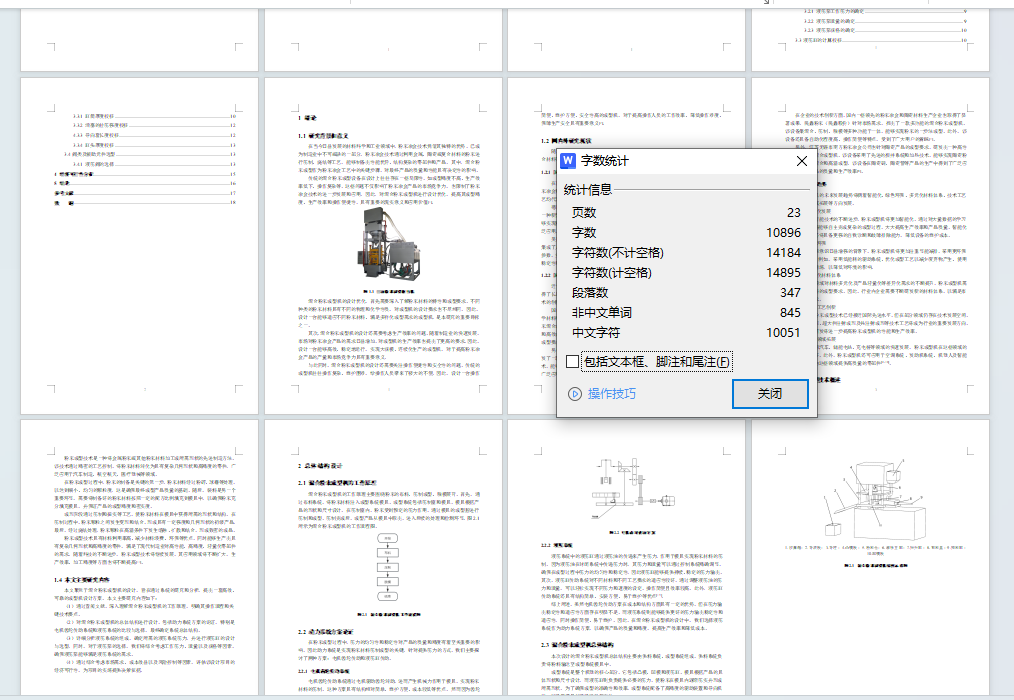The width and height of the screenshot is (1014, 700).
Task: Click the 1.2 国内外研究现状 heading
Action: [x=566, y=140]
